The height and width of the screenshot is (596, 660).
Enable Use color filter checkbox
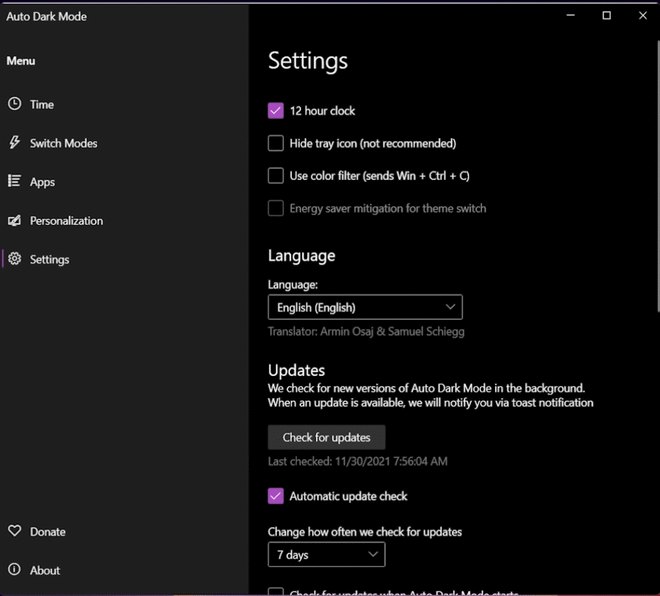(x=276, y=176)
